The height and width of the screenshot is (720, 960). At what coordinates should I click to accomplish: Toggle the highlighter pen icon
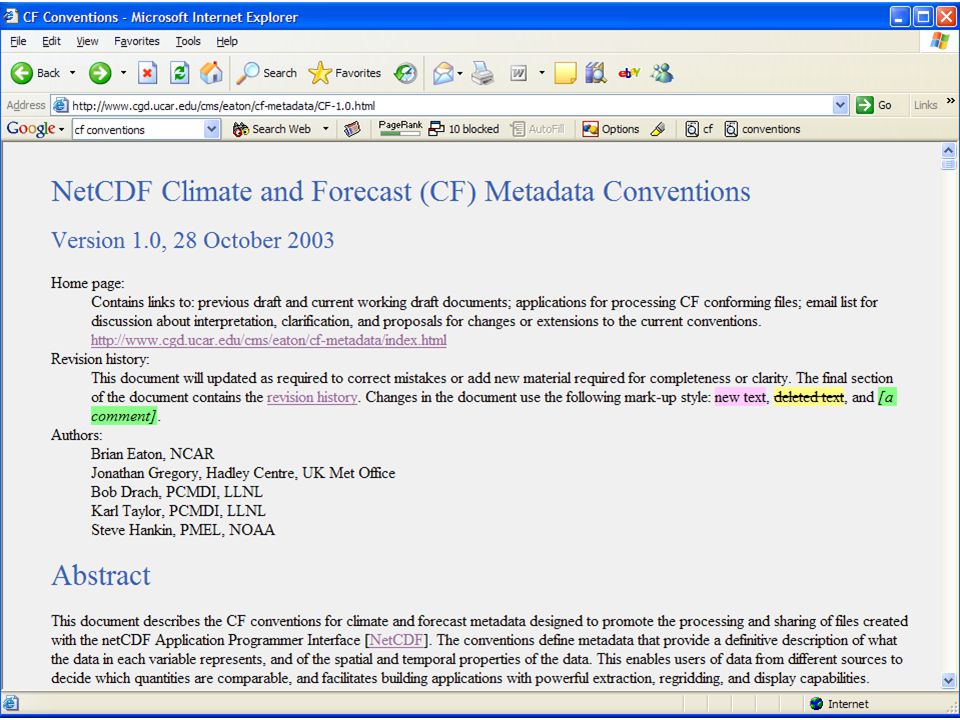(x=658, y=129)
